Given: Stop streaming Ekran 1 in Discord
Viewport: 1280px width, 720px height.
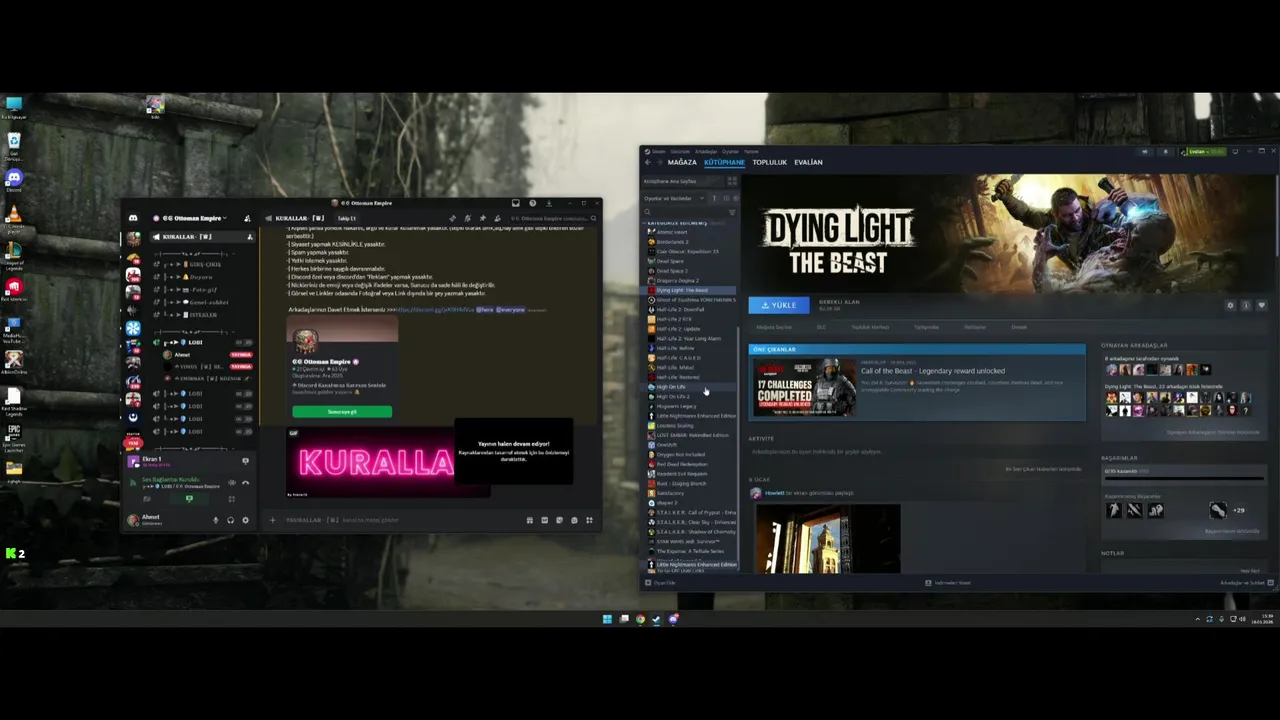Looking at the screenshot, I should coord(245,461).
